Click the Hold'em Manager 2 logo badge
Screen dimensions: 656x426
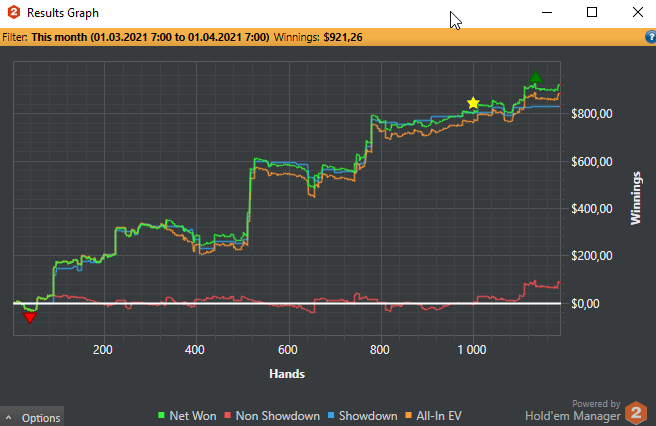tap(636, 413)
